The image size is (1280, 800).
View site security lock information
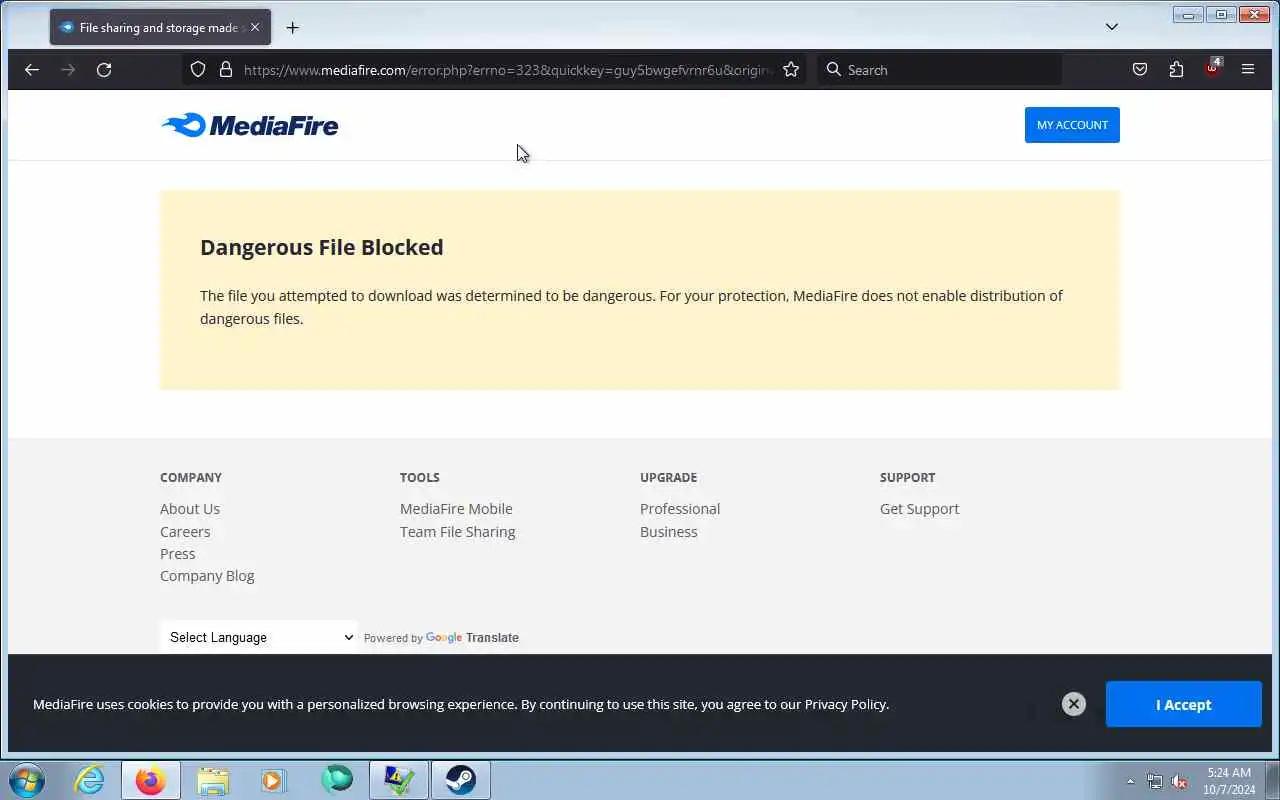226,70
